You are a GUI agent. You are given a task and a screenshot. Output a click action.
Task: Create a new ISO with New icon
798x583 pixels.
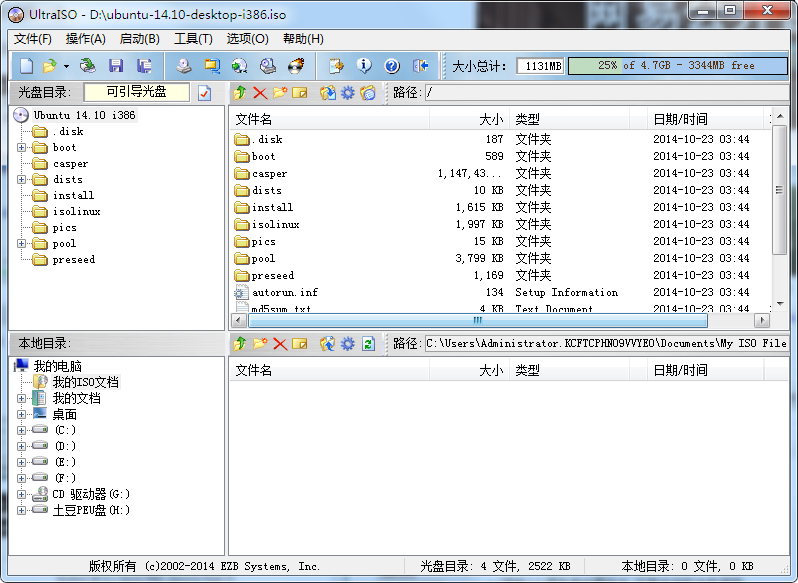(26, 66)
